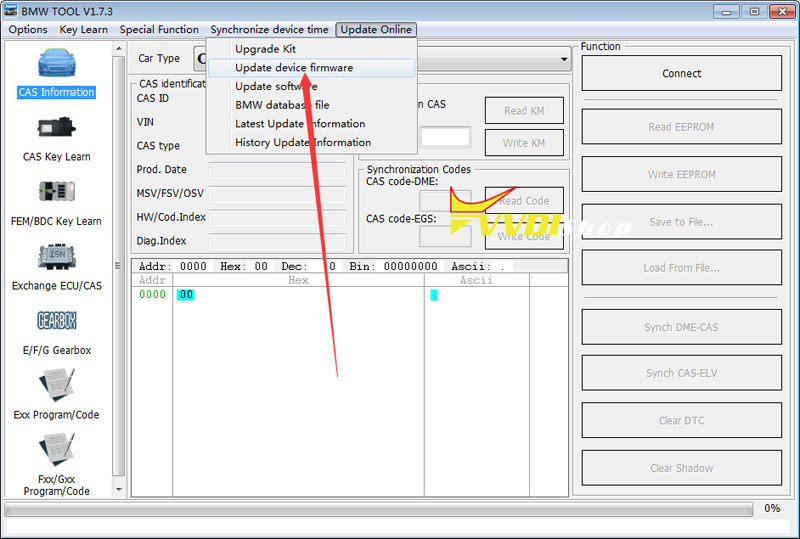This screenshot has height=539, width=800.
Task: Click the bottom progress bar
Action: click(379, 509)
